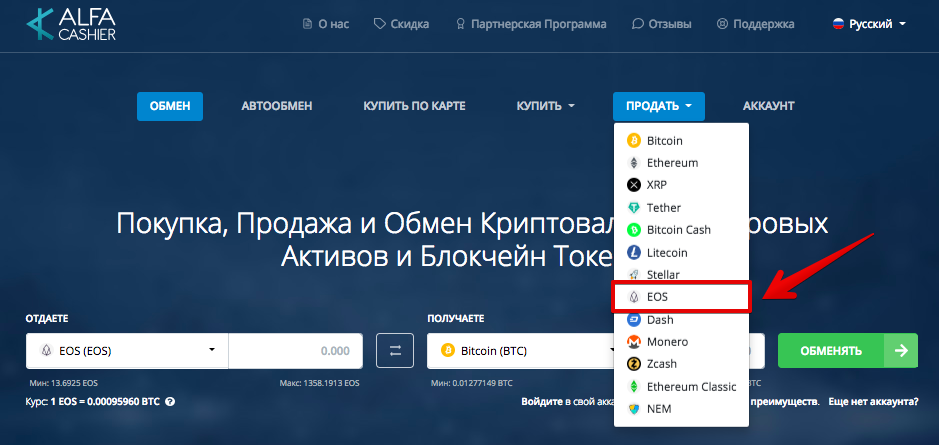Screen dimensions: 939x445
Task: Click the speech bubble icon by Отзывы
Action: (637, 25)
